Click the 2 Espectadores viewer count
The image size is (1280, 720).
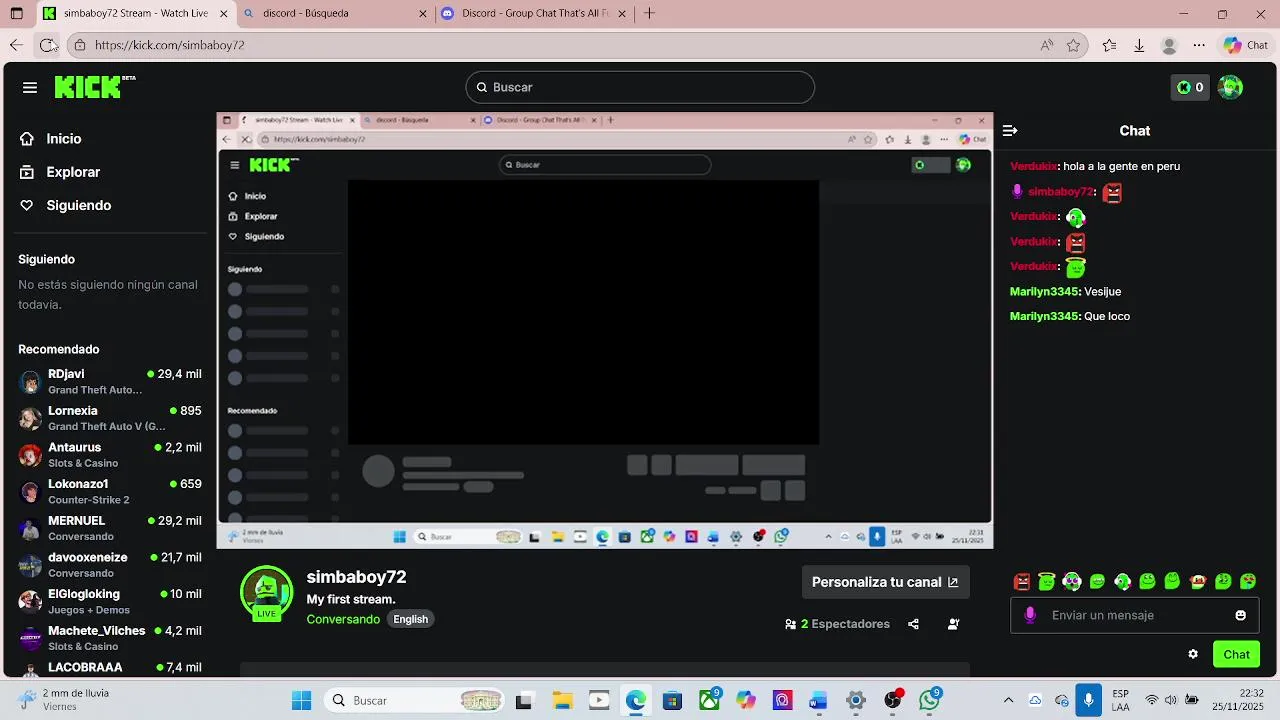pyautogui.click(x=837, y=624)
